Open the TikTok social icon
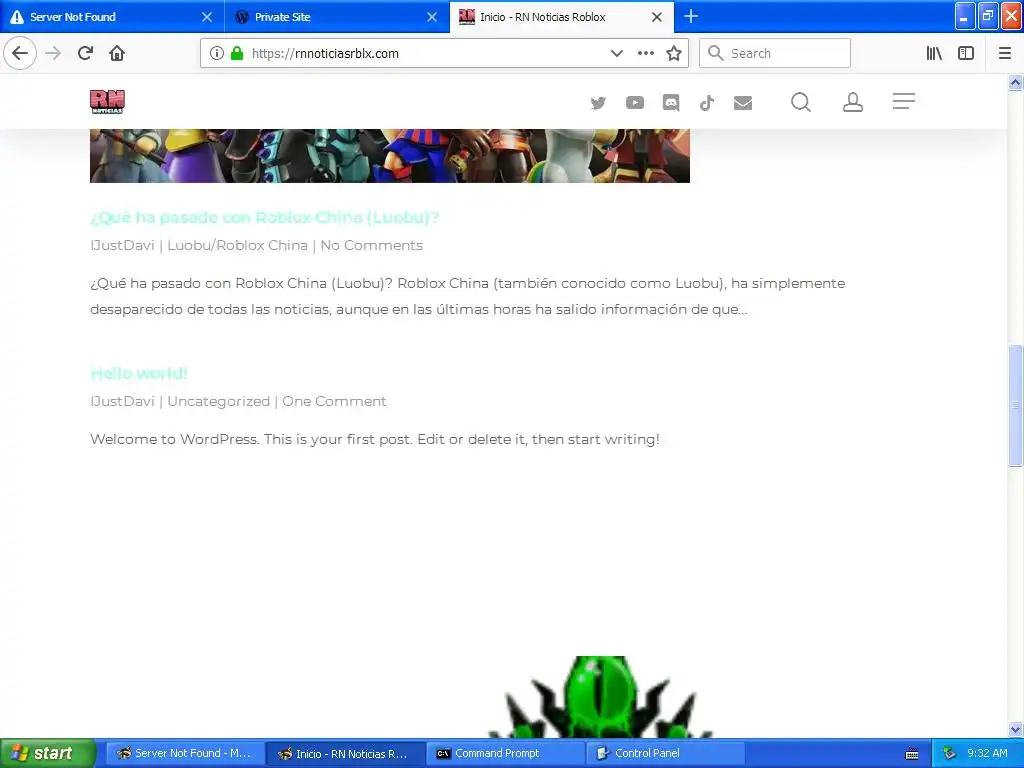 (707, 103)
